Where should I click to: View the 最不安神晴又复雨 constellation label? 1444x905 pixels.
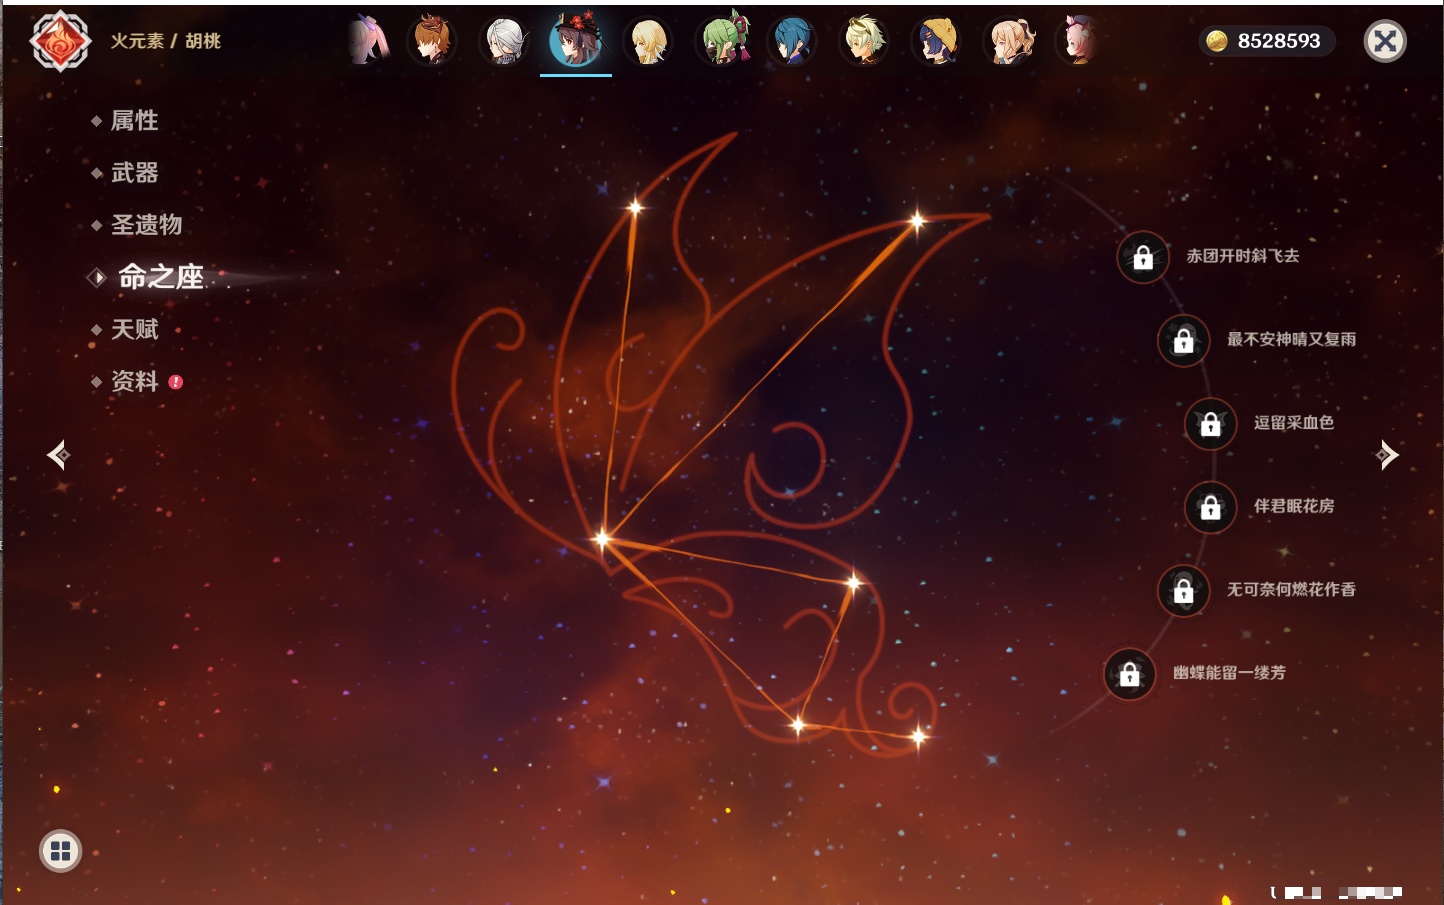click(x=1292, y=339)
